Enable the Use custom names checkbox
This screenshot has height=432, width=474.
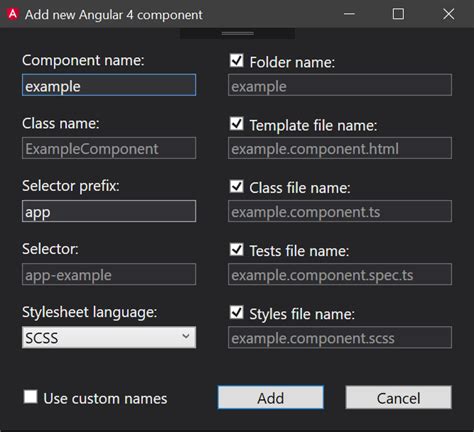30,397
